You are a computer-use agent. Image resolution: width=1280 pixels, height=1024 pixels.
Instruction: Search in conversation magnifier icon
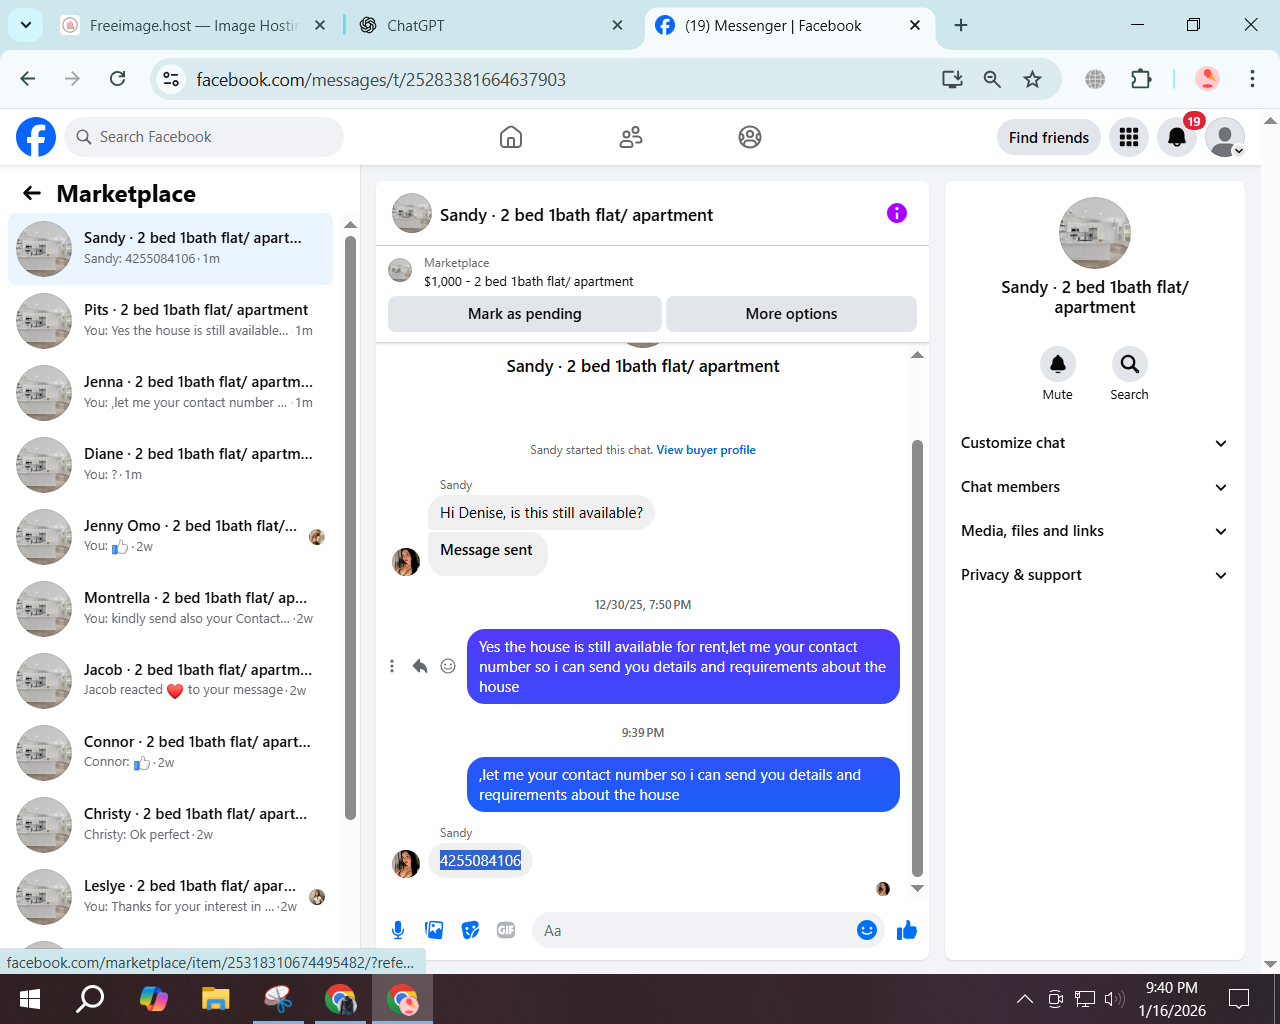point(1129,364)
